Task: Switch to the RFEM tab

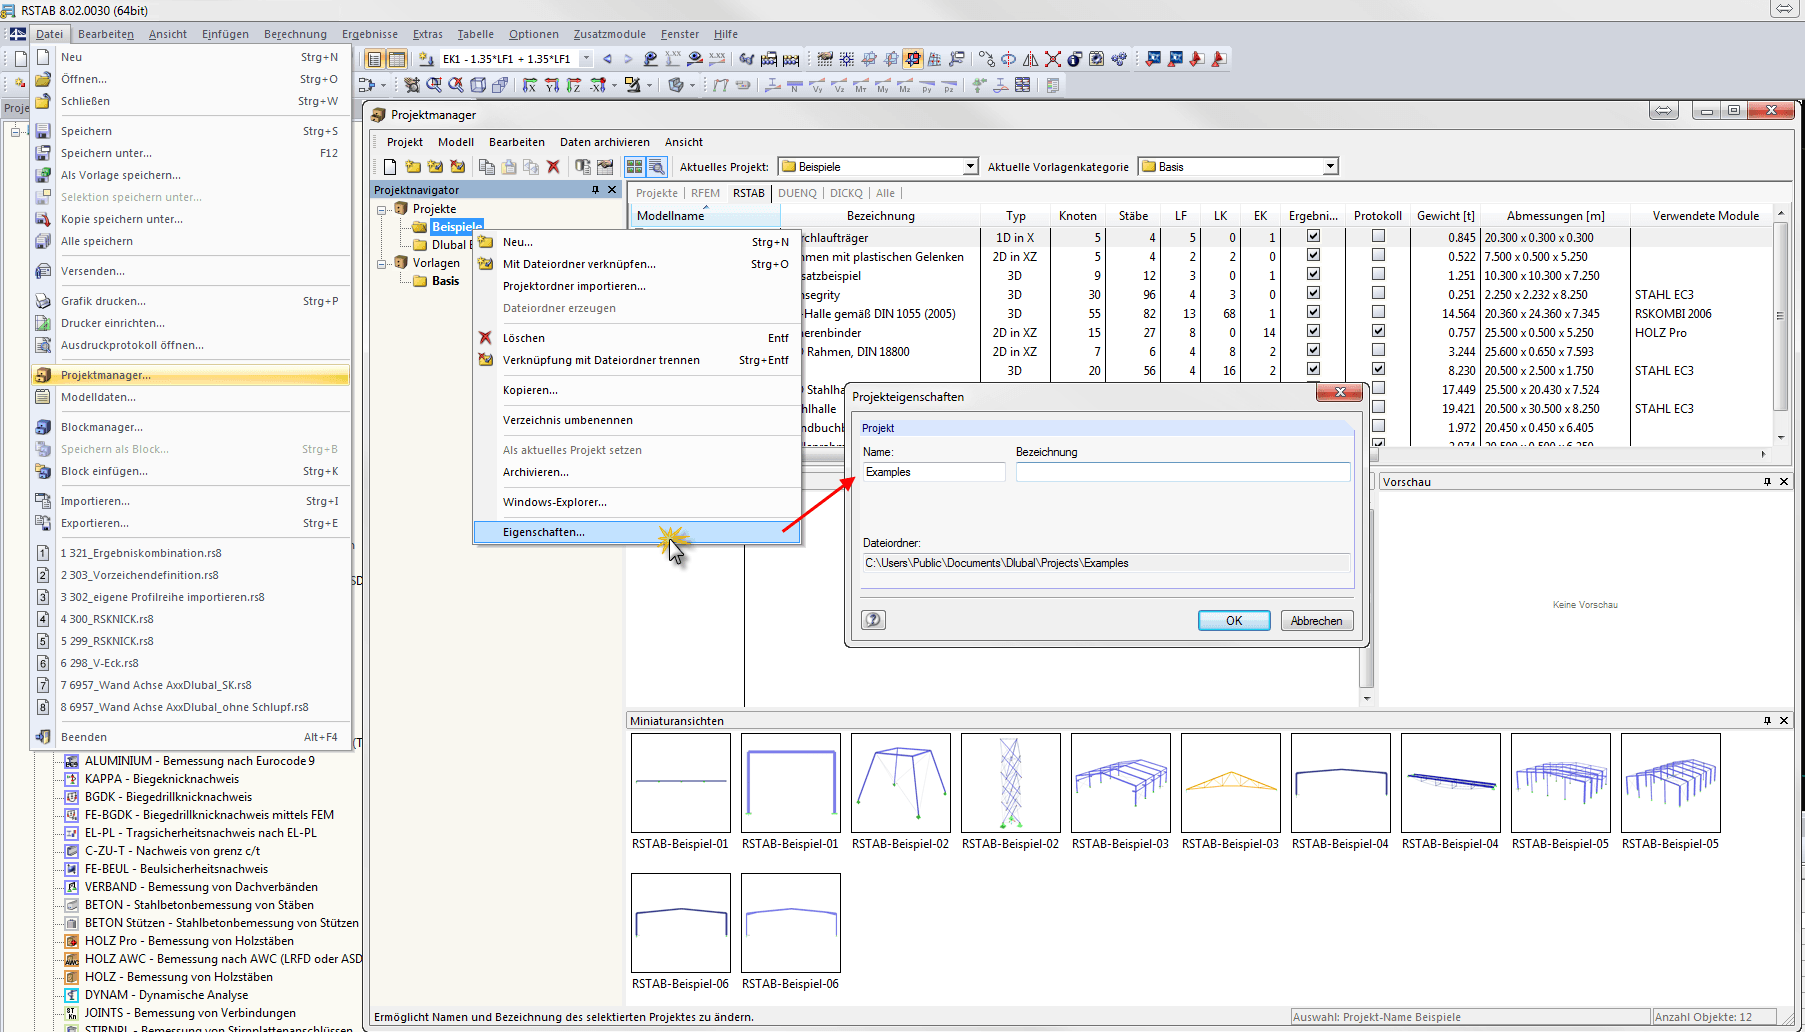Action: click(705, 193)
